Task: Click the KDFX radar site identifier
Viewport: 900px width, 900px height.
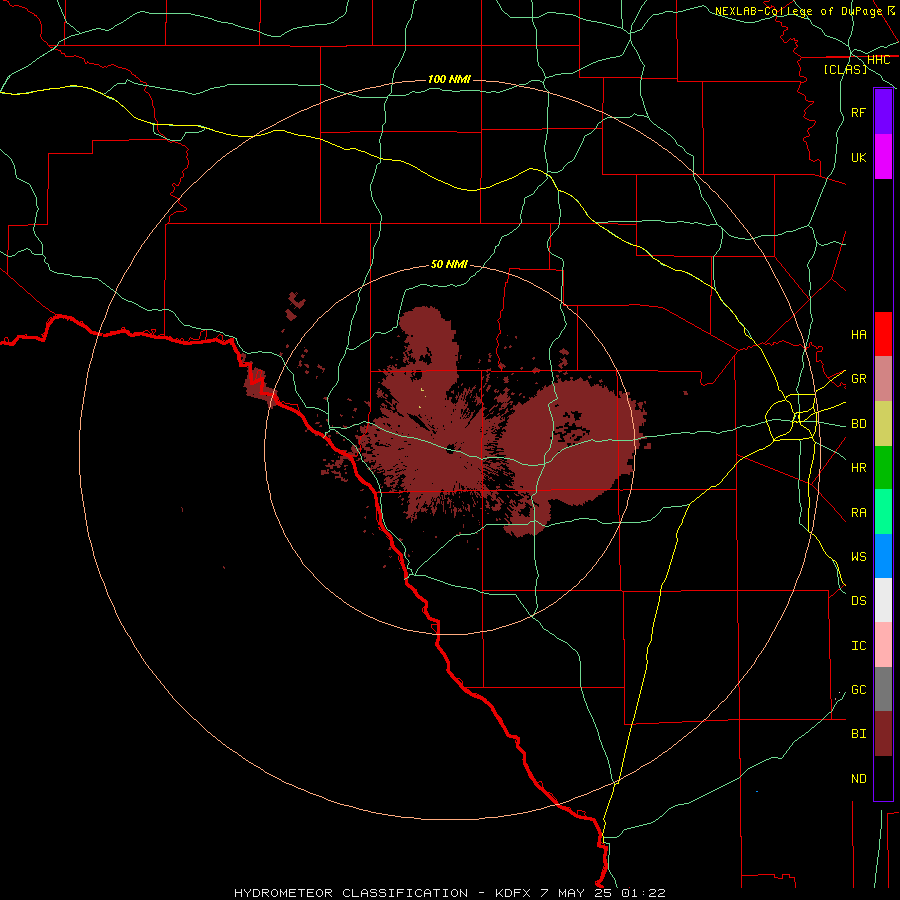Action: tap(513, 893)
